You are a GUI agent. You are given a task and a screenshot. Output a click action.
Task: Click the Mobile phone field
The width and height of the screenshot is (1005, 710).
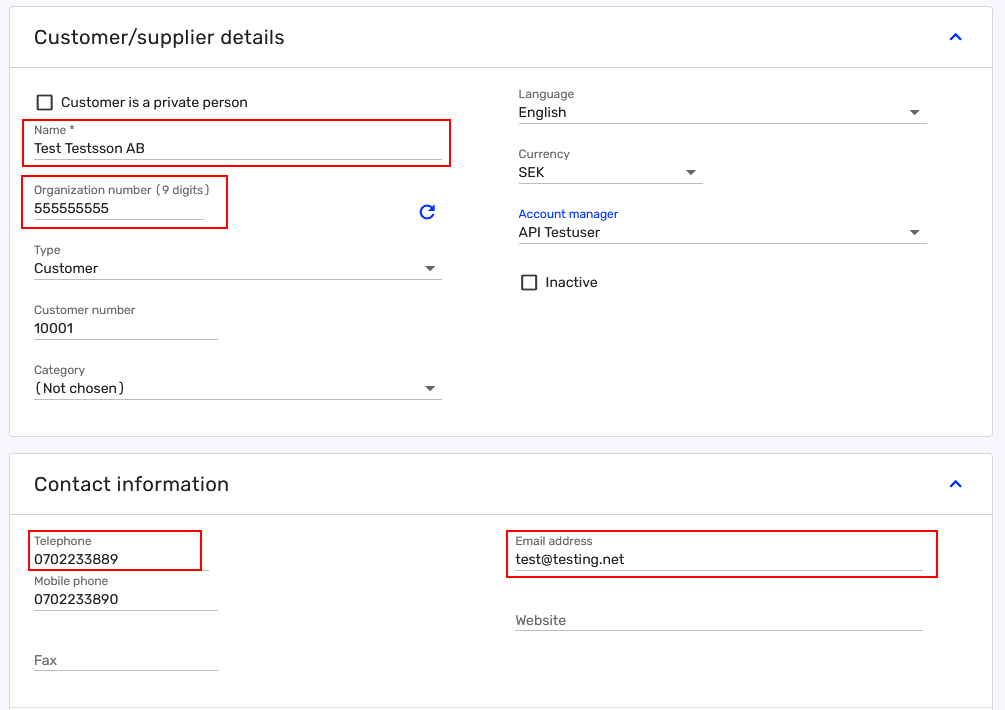click(125, 600)
